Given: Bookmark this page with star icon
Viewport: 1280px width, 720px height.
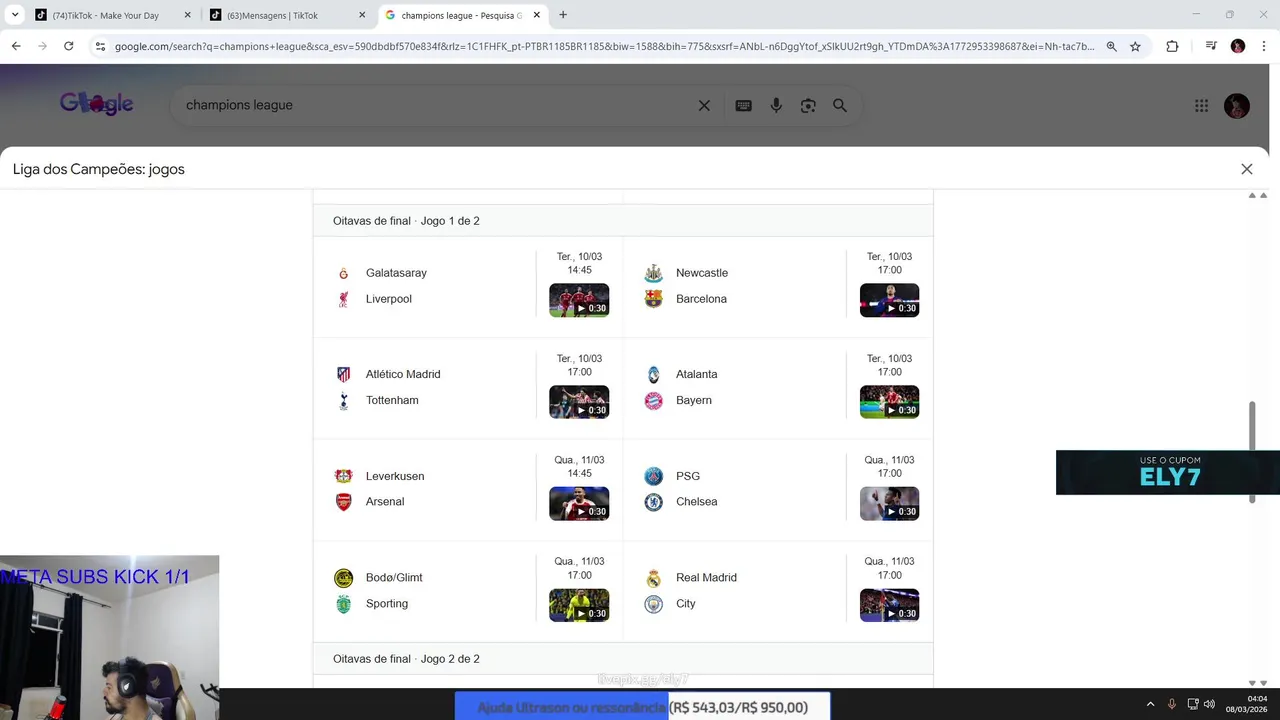Looking at the screenshot, I should [1135, 46].
